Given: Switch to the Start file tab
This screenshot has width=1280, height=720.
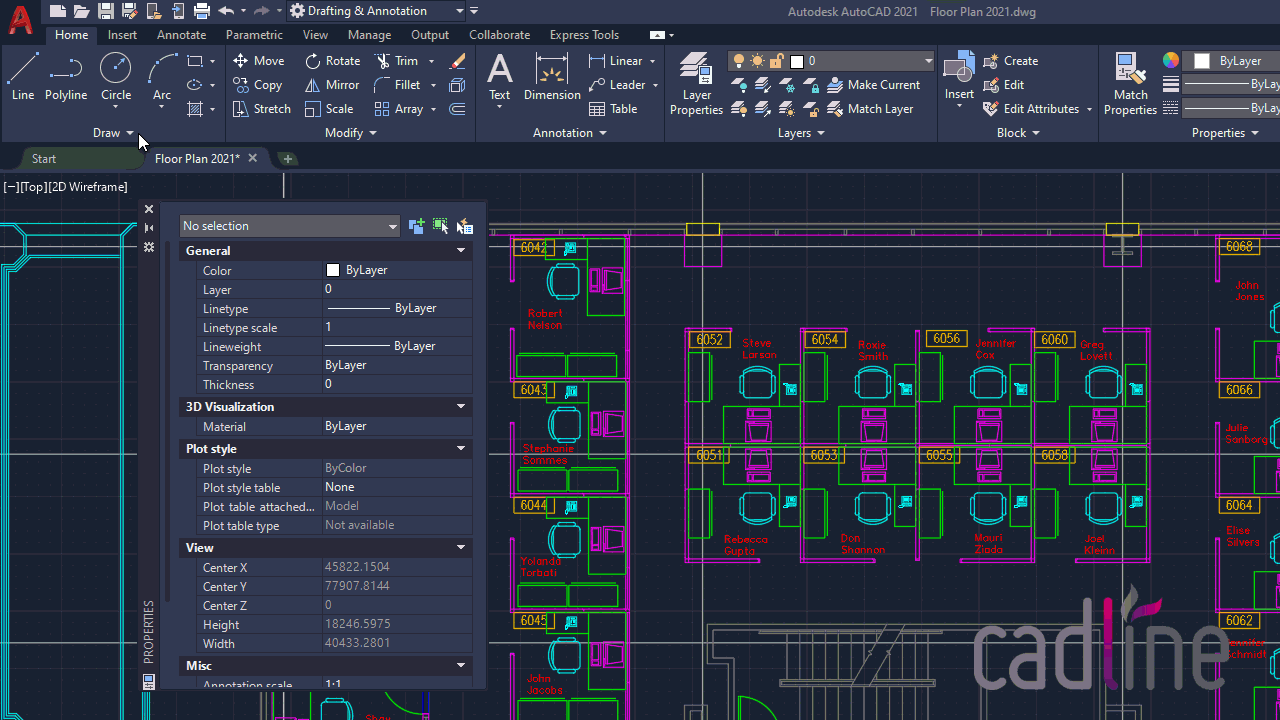Looking at the screenshot, I should pyautogui.click(x=44, y=159).
